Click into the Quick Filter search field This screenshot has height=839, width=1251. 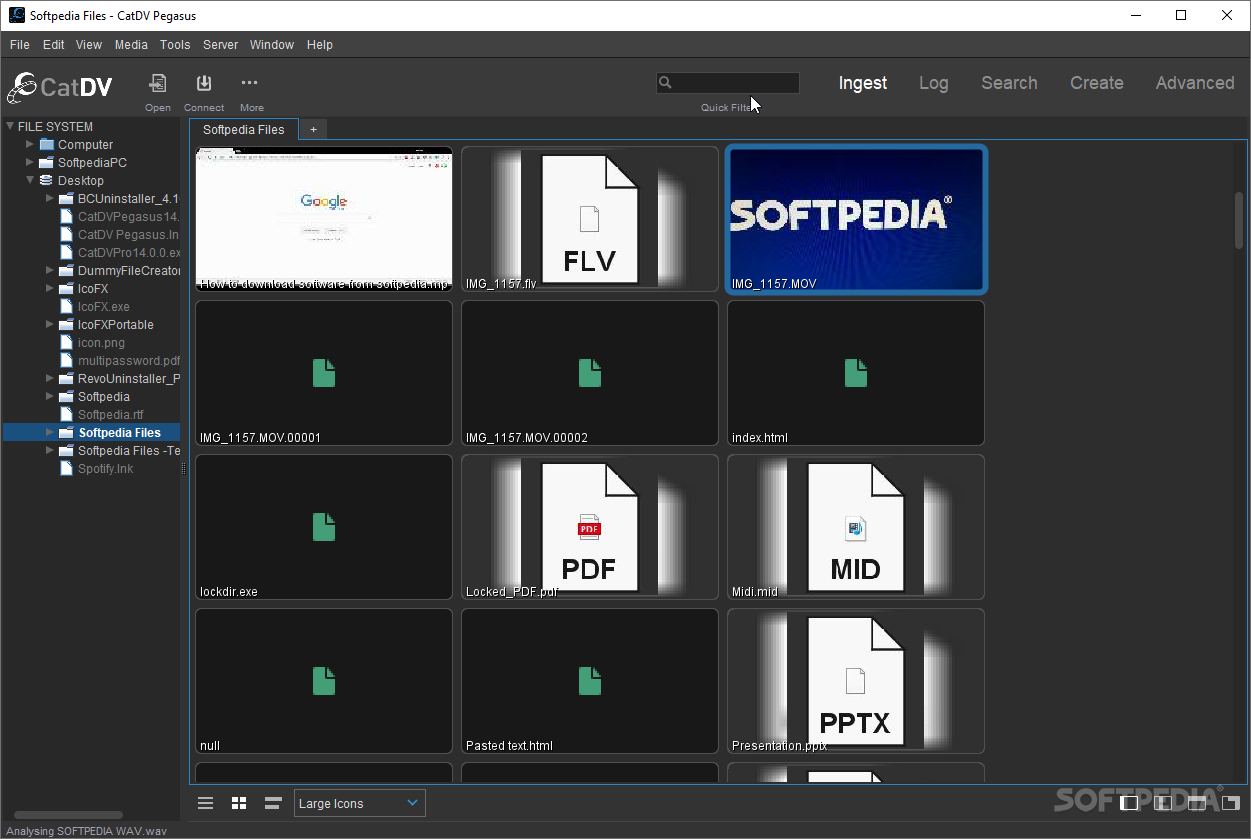(728, 83)
